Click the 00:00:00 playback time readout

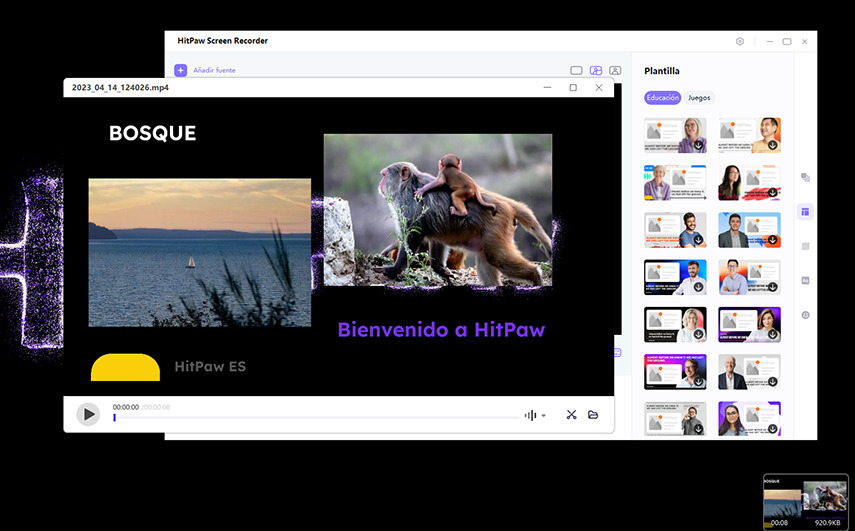tap(125, 407)
